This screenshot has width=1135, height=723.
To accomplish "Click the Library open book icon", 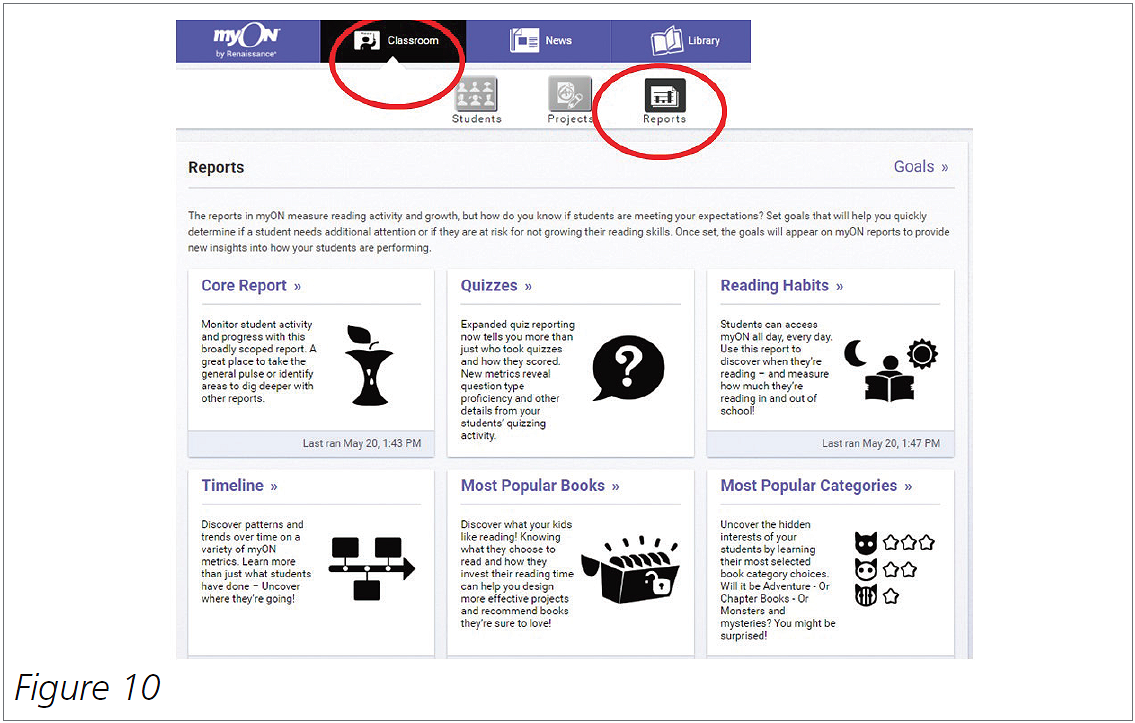I will tap(666, 41).
